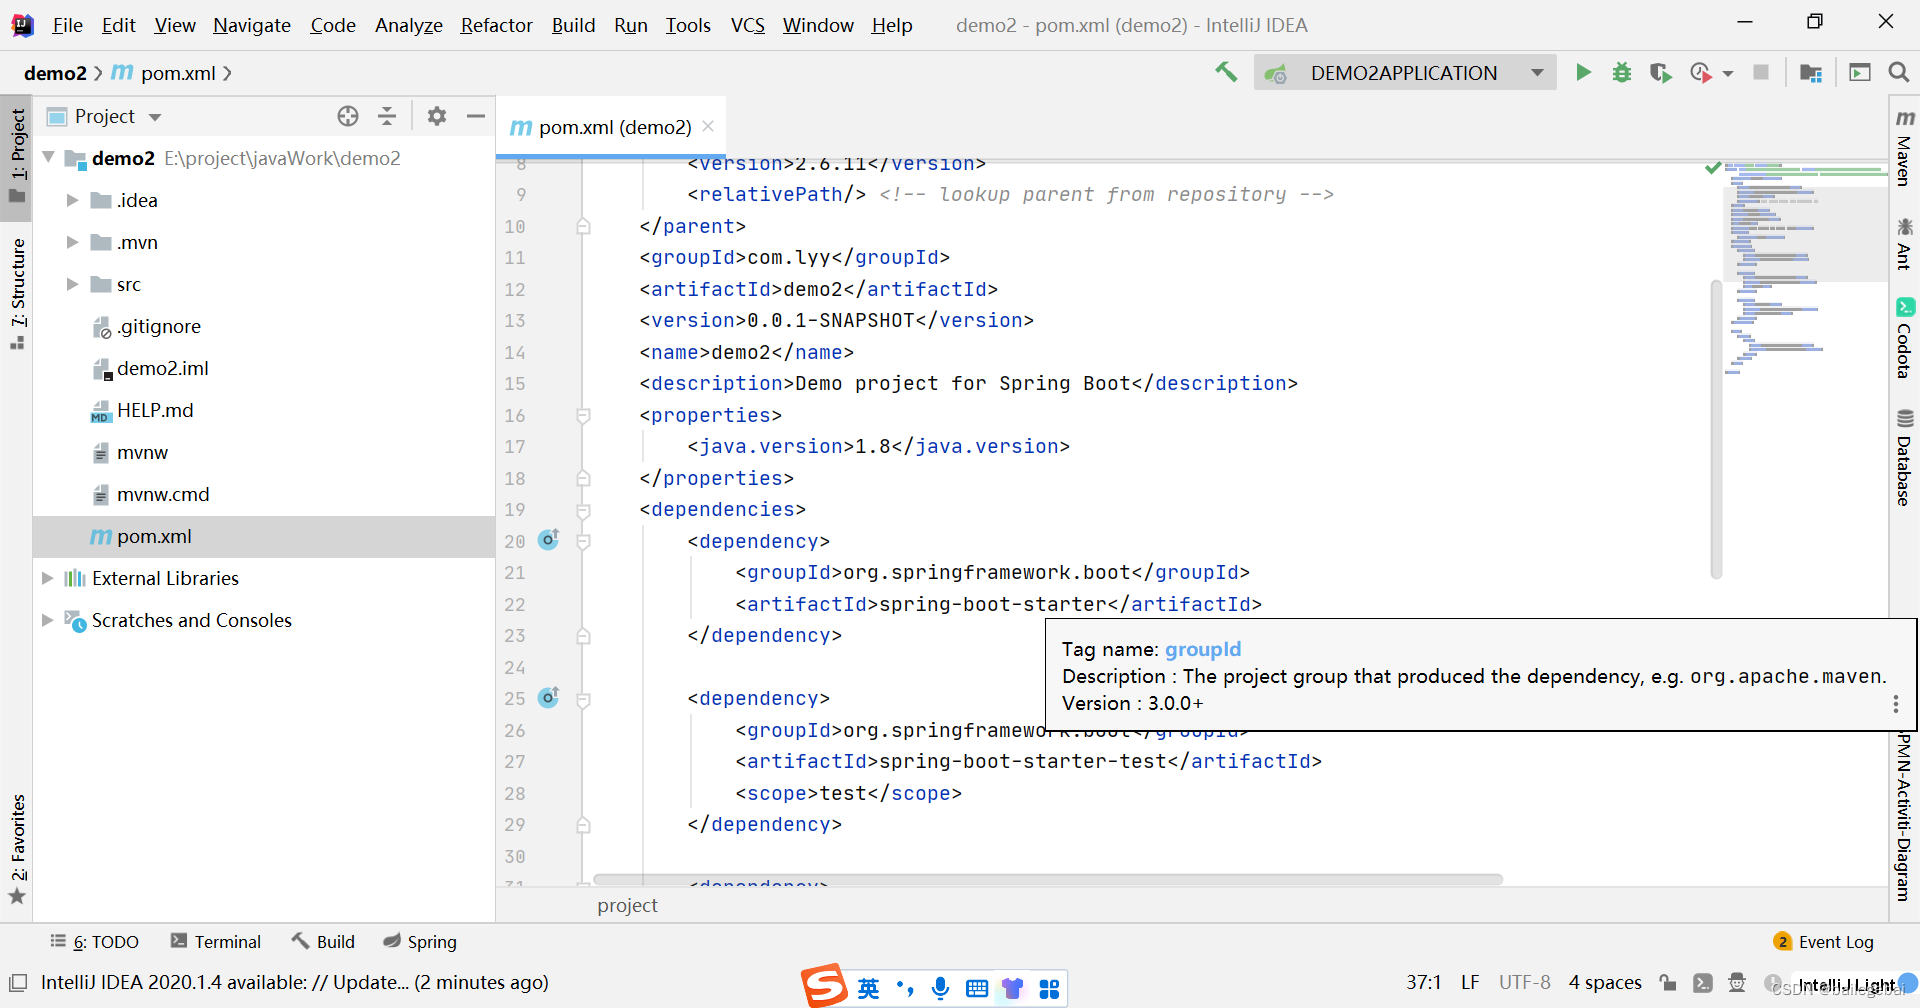Toggle read-only lock icon in status bar
1920x1008 pixels.
1667,982
